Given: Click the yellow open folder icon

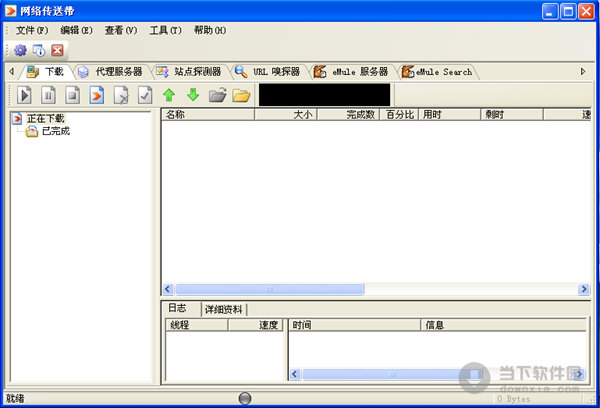Looking at the screenshot, I should (241, 95).
